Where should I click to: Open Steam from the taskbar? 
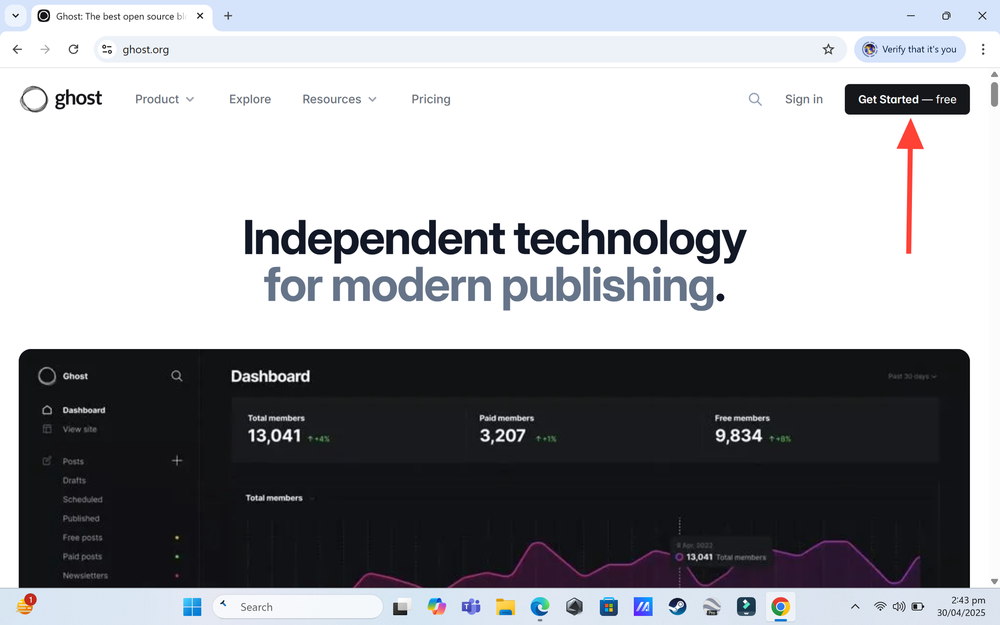677,607
